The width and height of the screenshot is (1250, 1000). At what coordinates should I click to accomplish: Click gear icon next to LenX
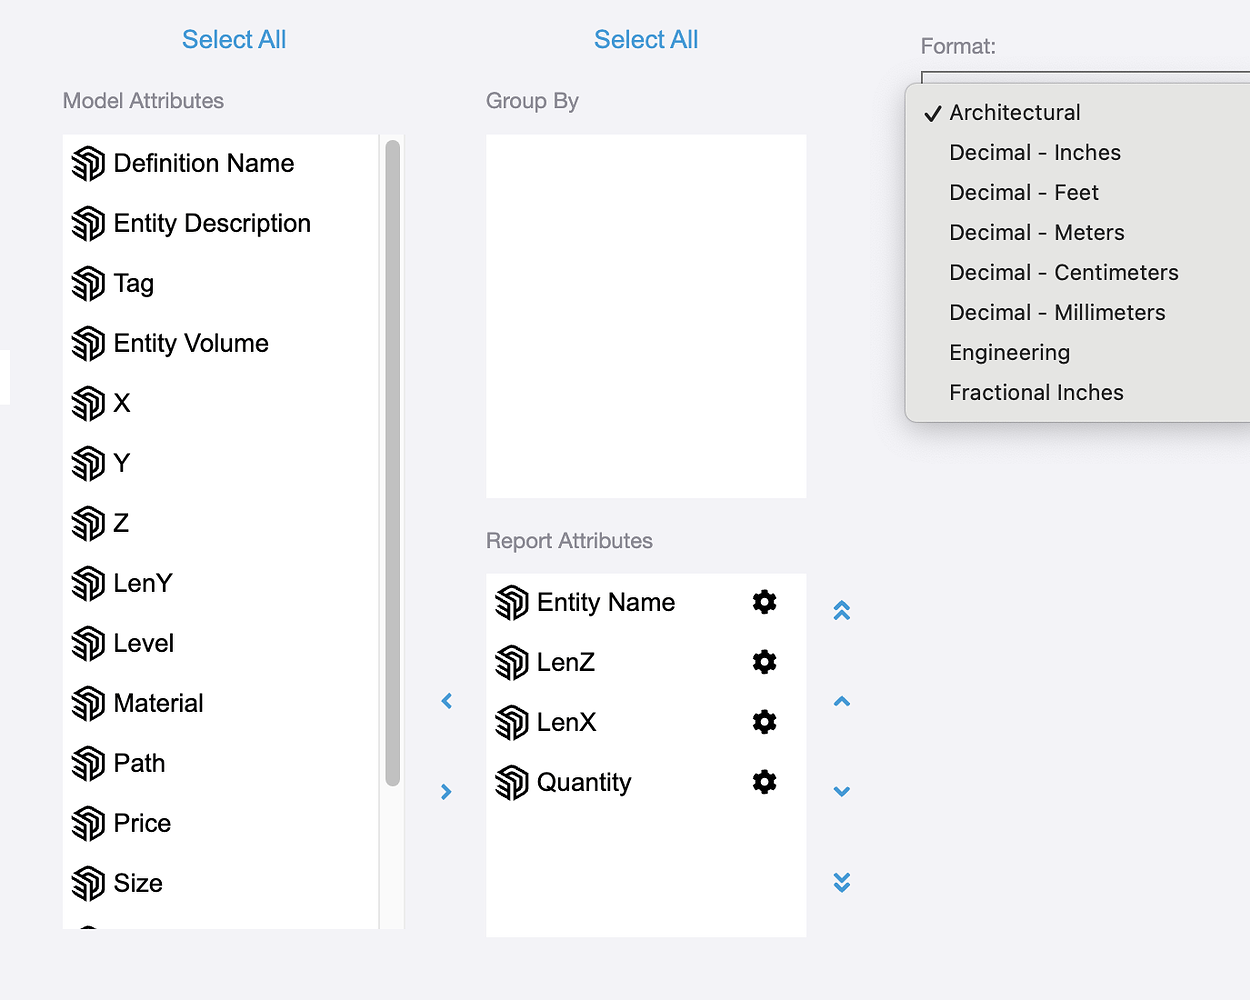764,722
